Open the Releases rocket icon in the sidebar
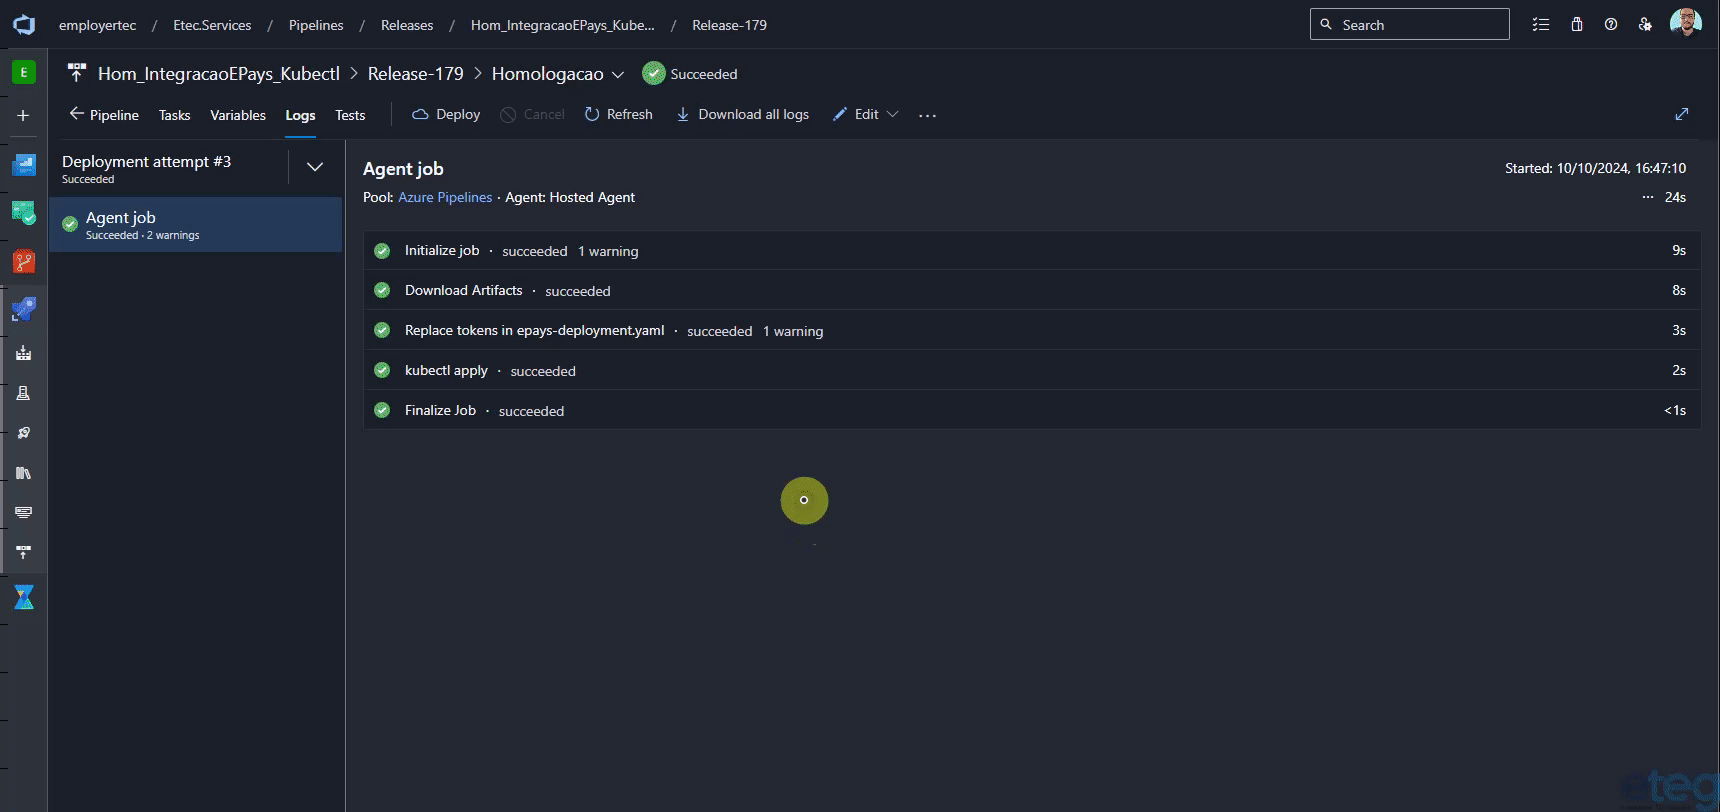Image resolution: width=1720 pixels, height=812 pixels. (23, 433)
